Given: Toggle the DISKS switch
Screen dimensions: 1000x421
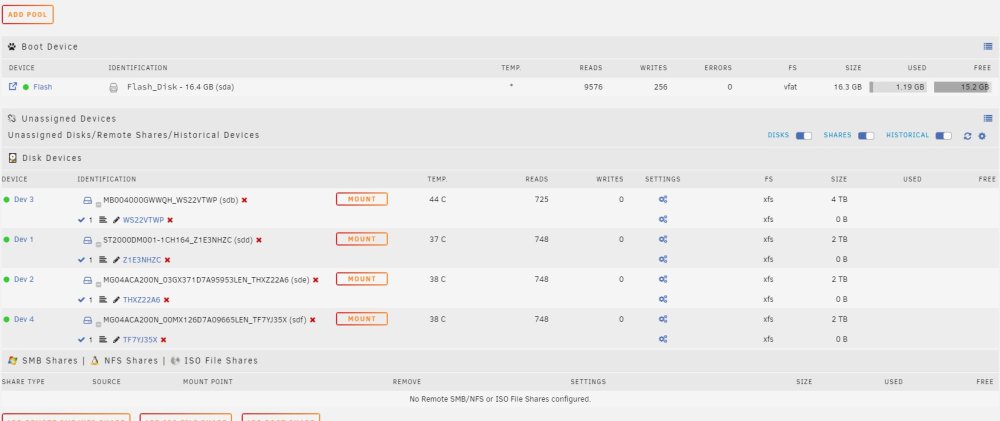Looking at the screenshot, I should click(x=804, y=136).
